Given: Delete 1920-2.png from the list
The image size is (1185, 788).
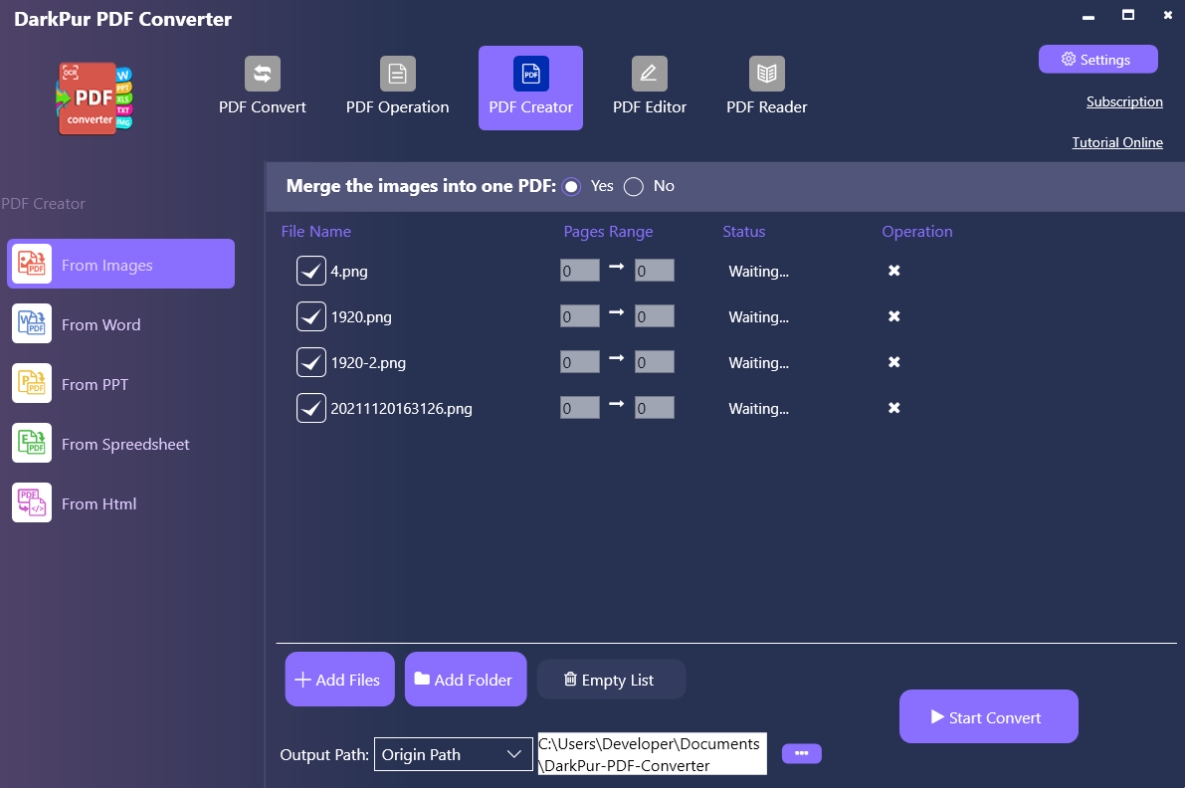Looking at the screenshot, I should 894,362.
